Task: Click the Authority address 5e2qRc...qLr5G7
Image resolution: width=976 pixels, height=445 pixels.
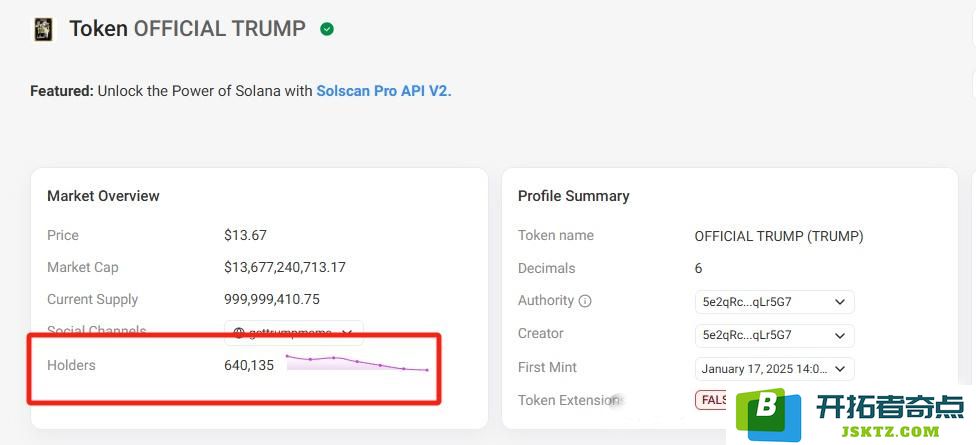Action: 747,302
